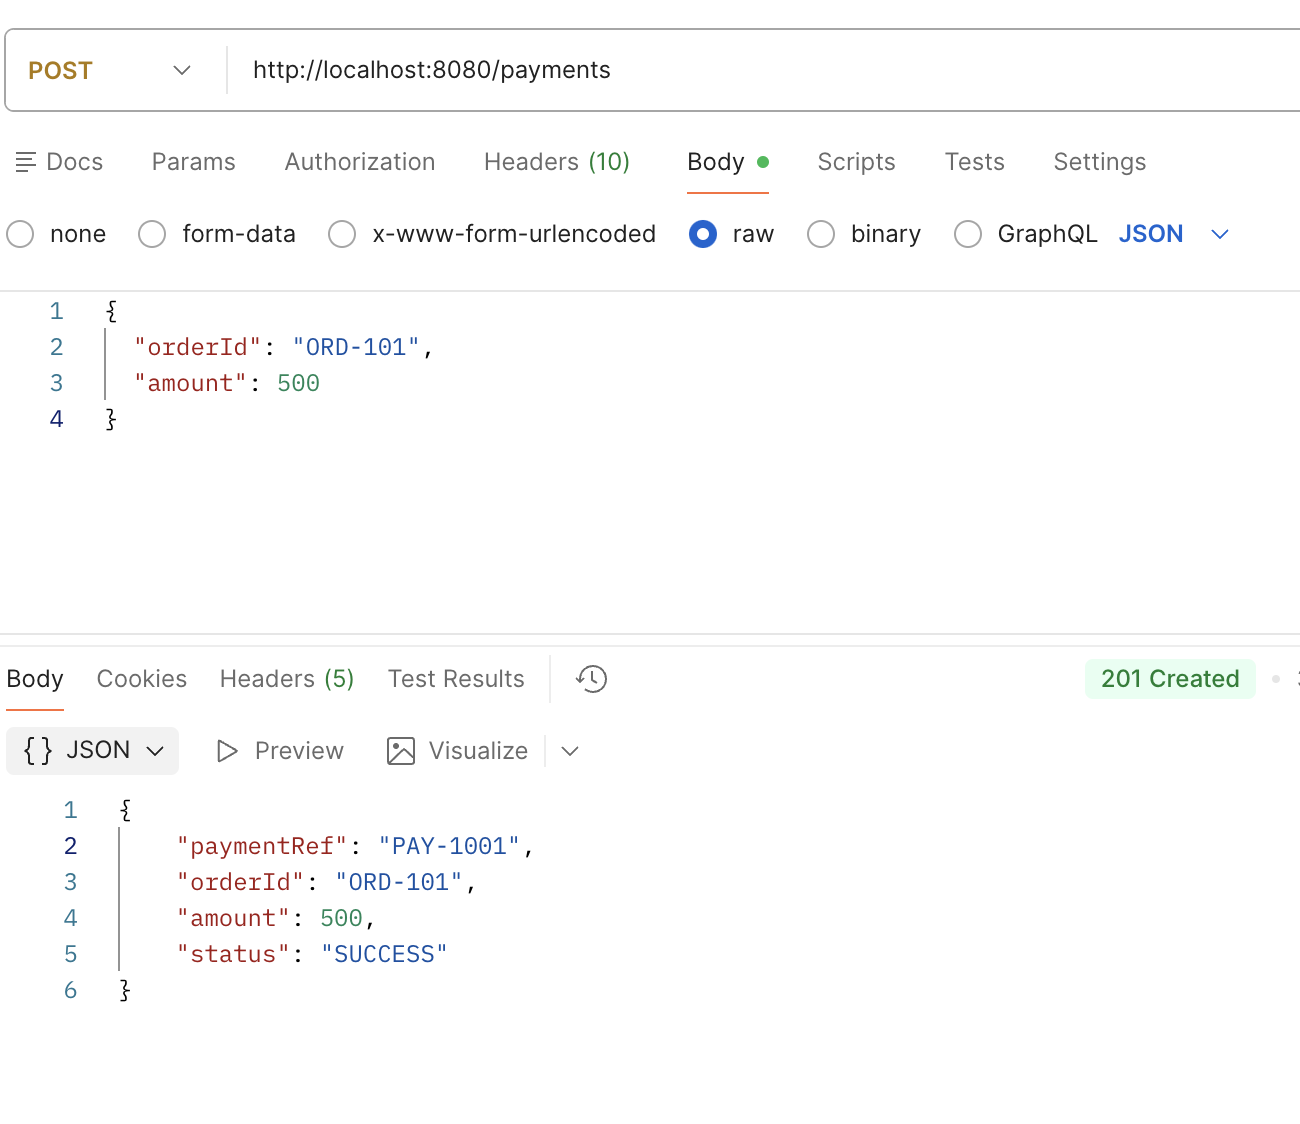1300x1124 pixels.
Task: Open the Scripts tab
Action: 856,162
